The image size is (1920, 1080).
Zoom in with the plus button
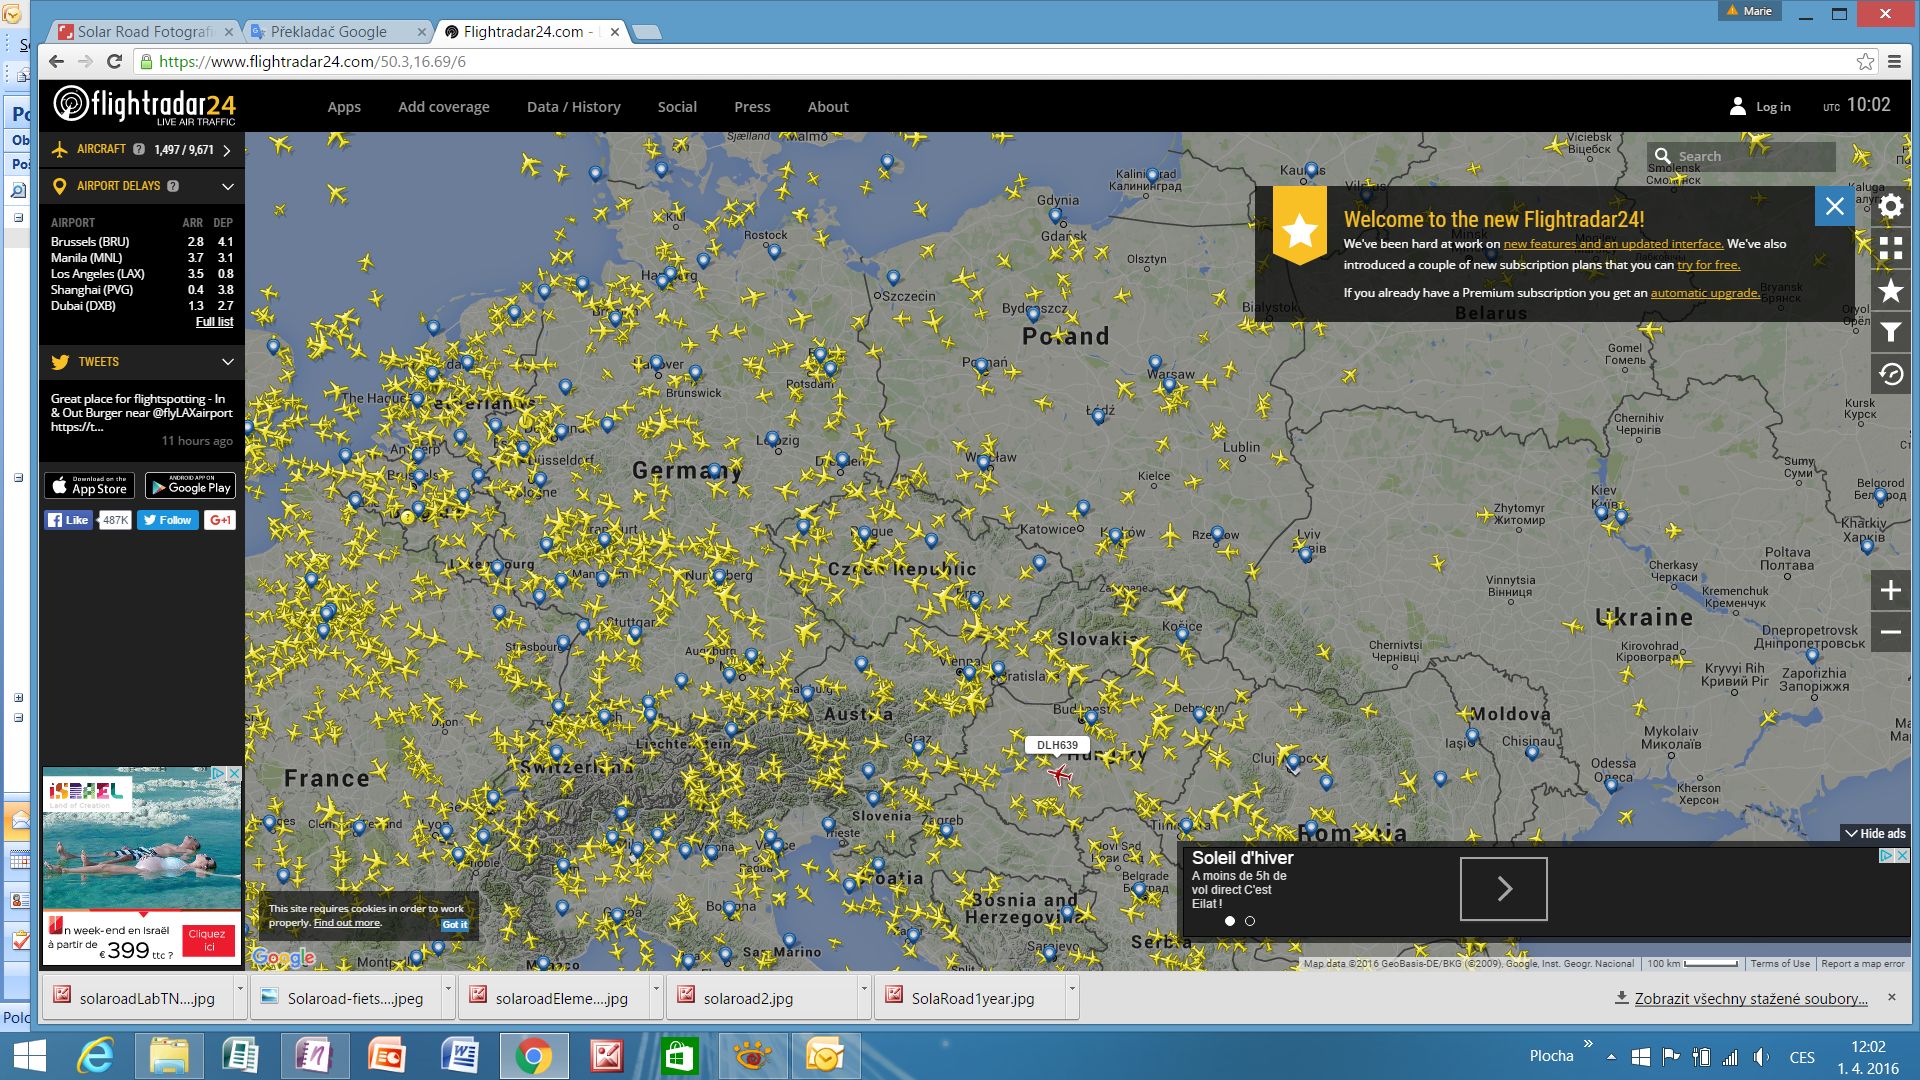click(1890, 590)
